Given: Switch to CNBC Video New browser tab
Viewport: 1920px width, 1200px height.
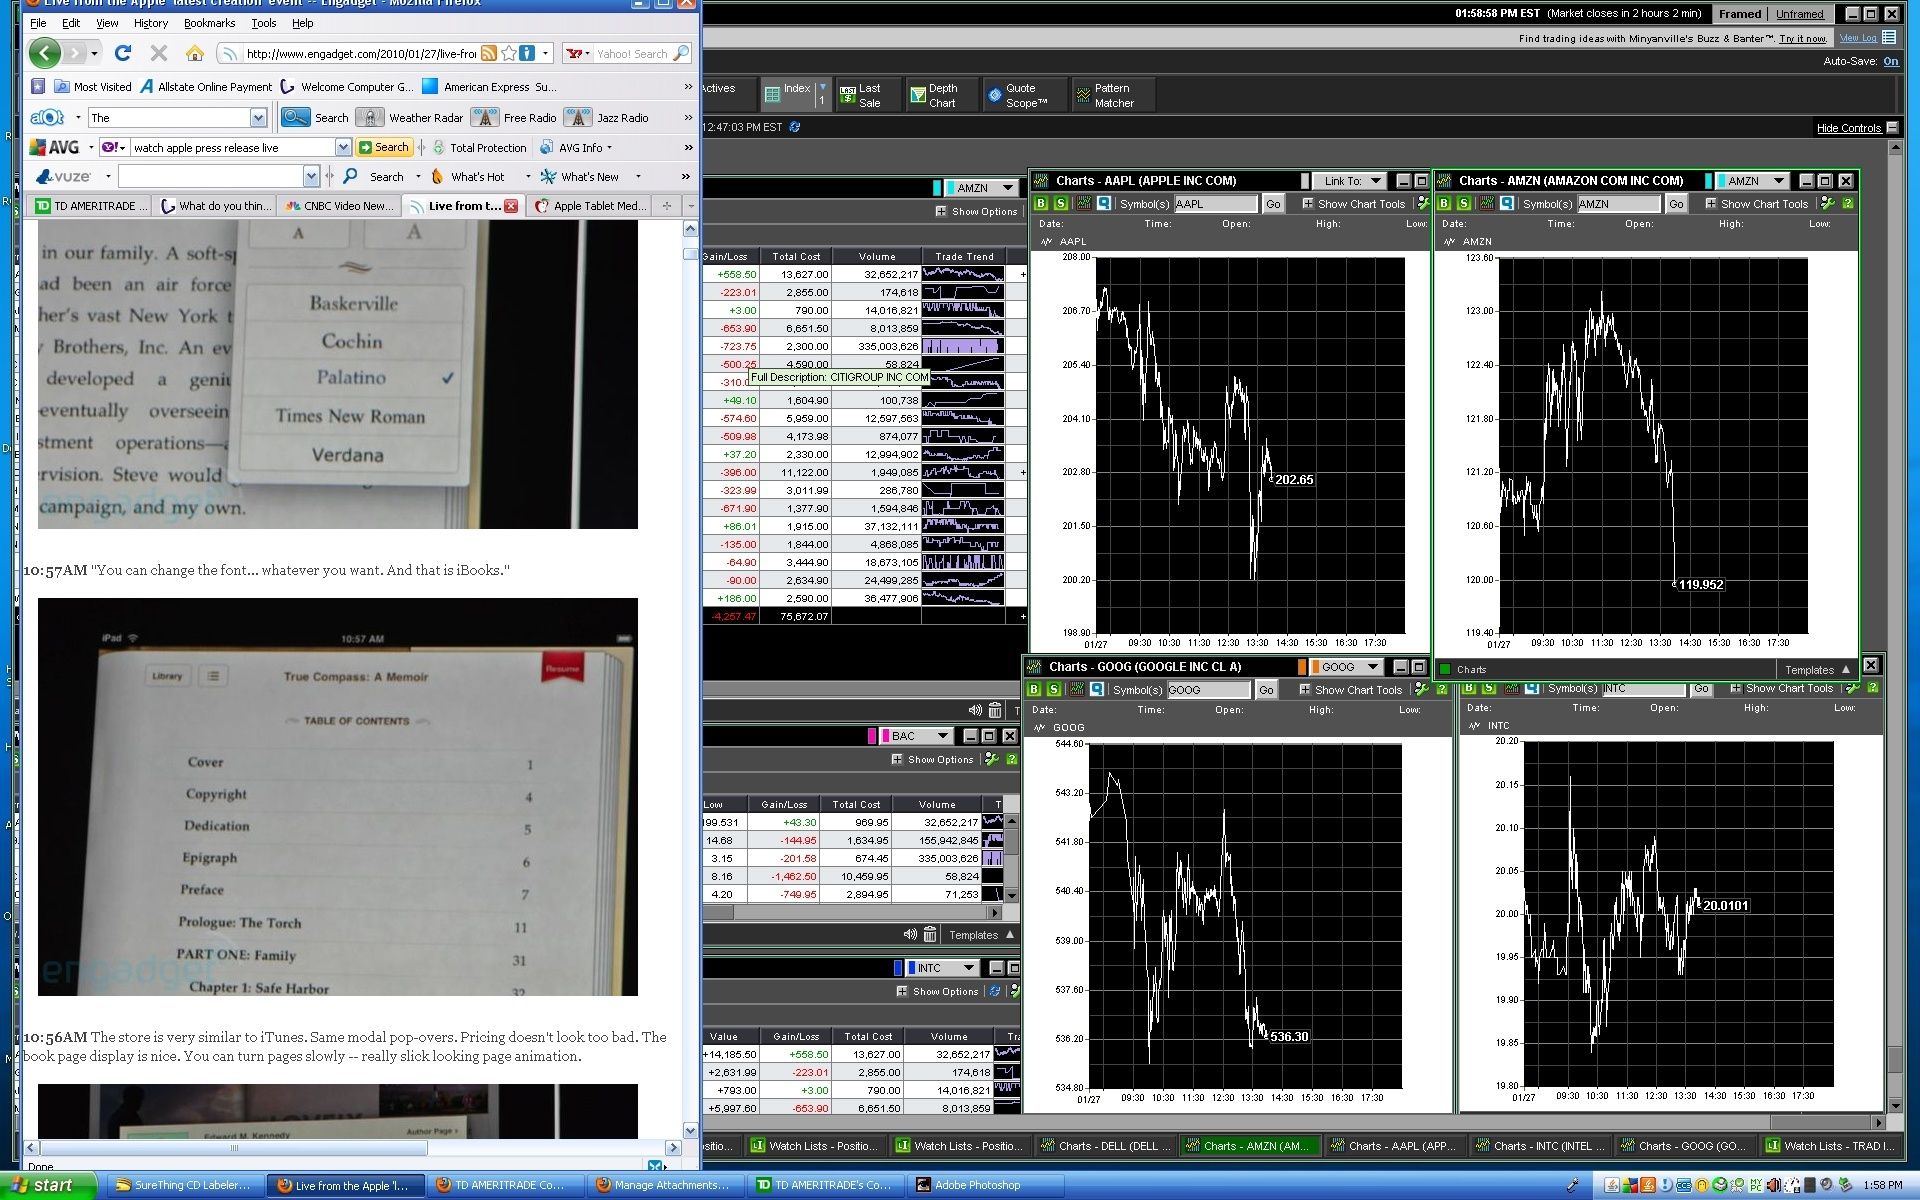Looking at the screenshot, I should coord(339,206).
